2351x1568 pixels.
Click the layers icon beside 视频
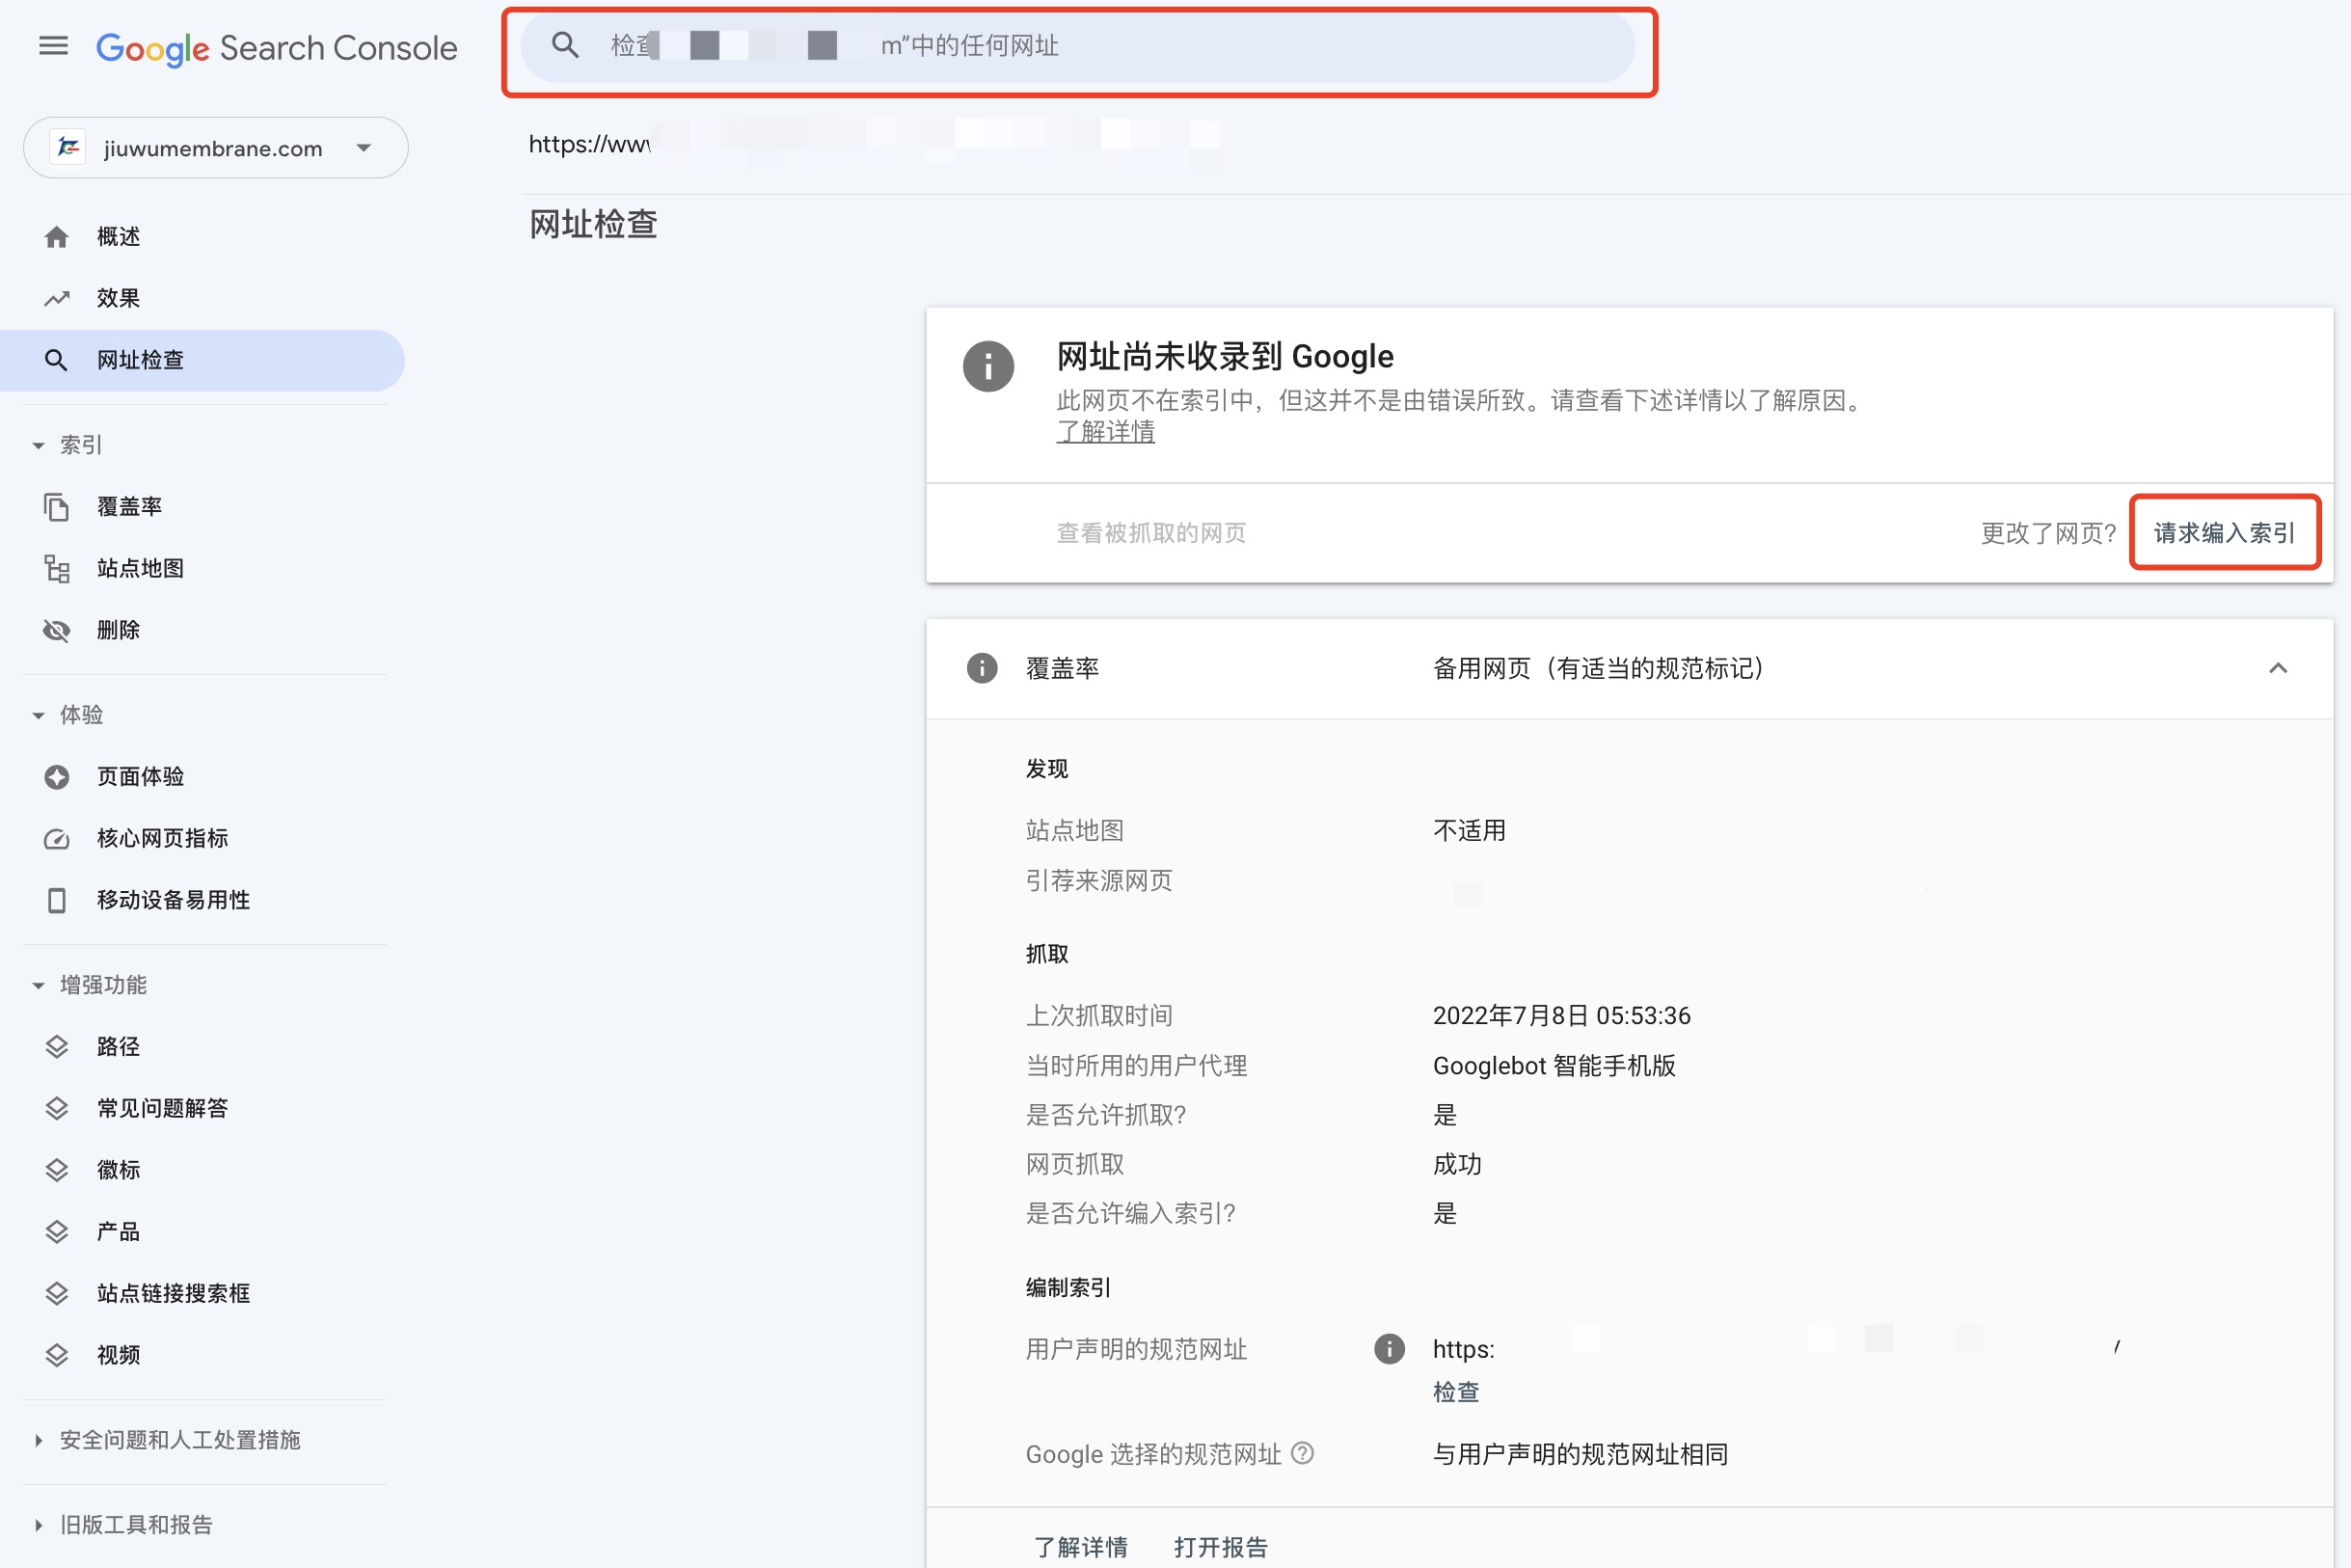(56, 1355)
